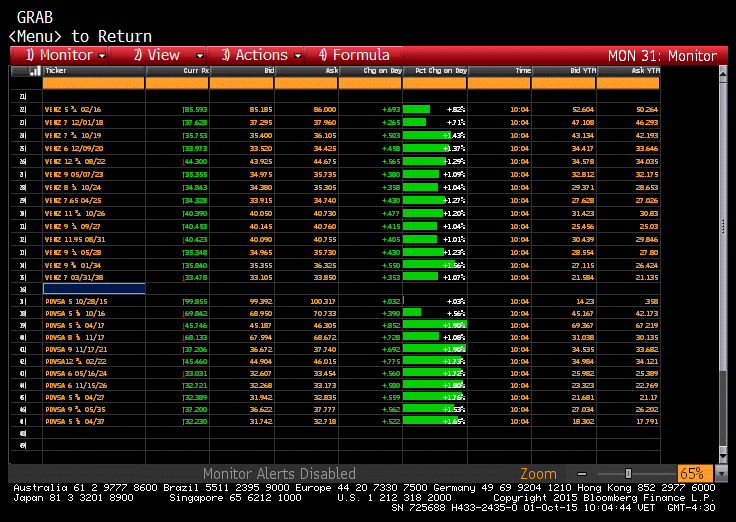Open the Monitor menu

coord(59,55)
